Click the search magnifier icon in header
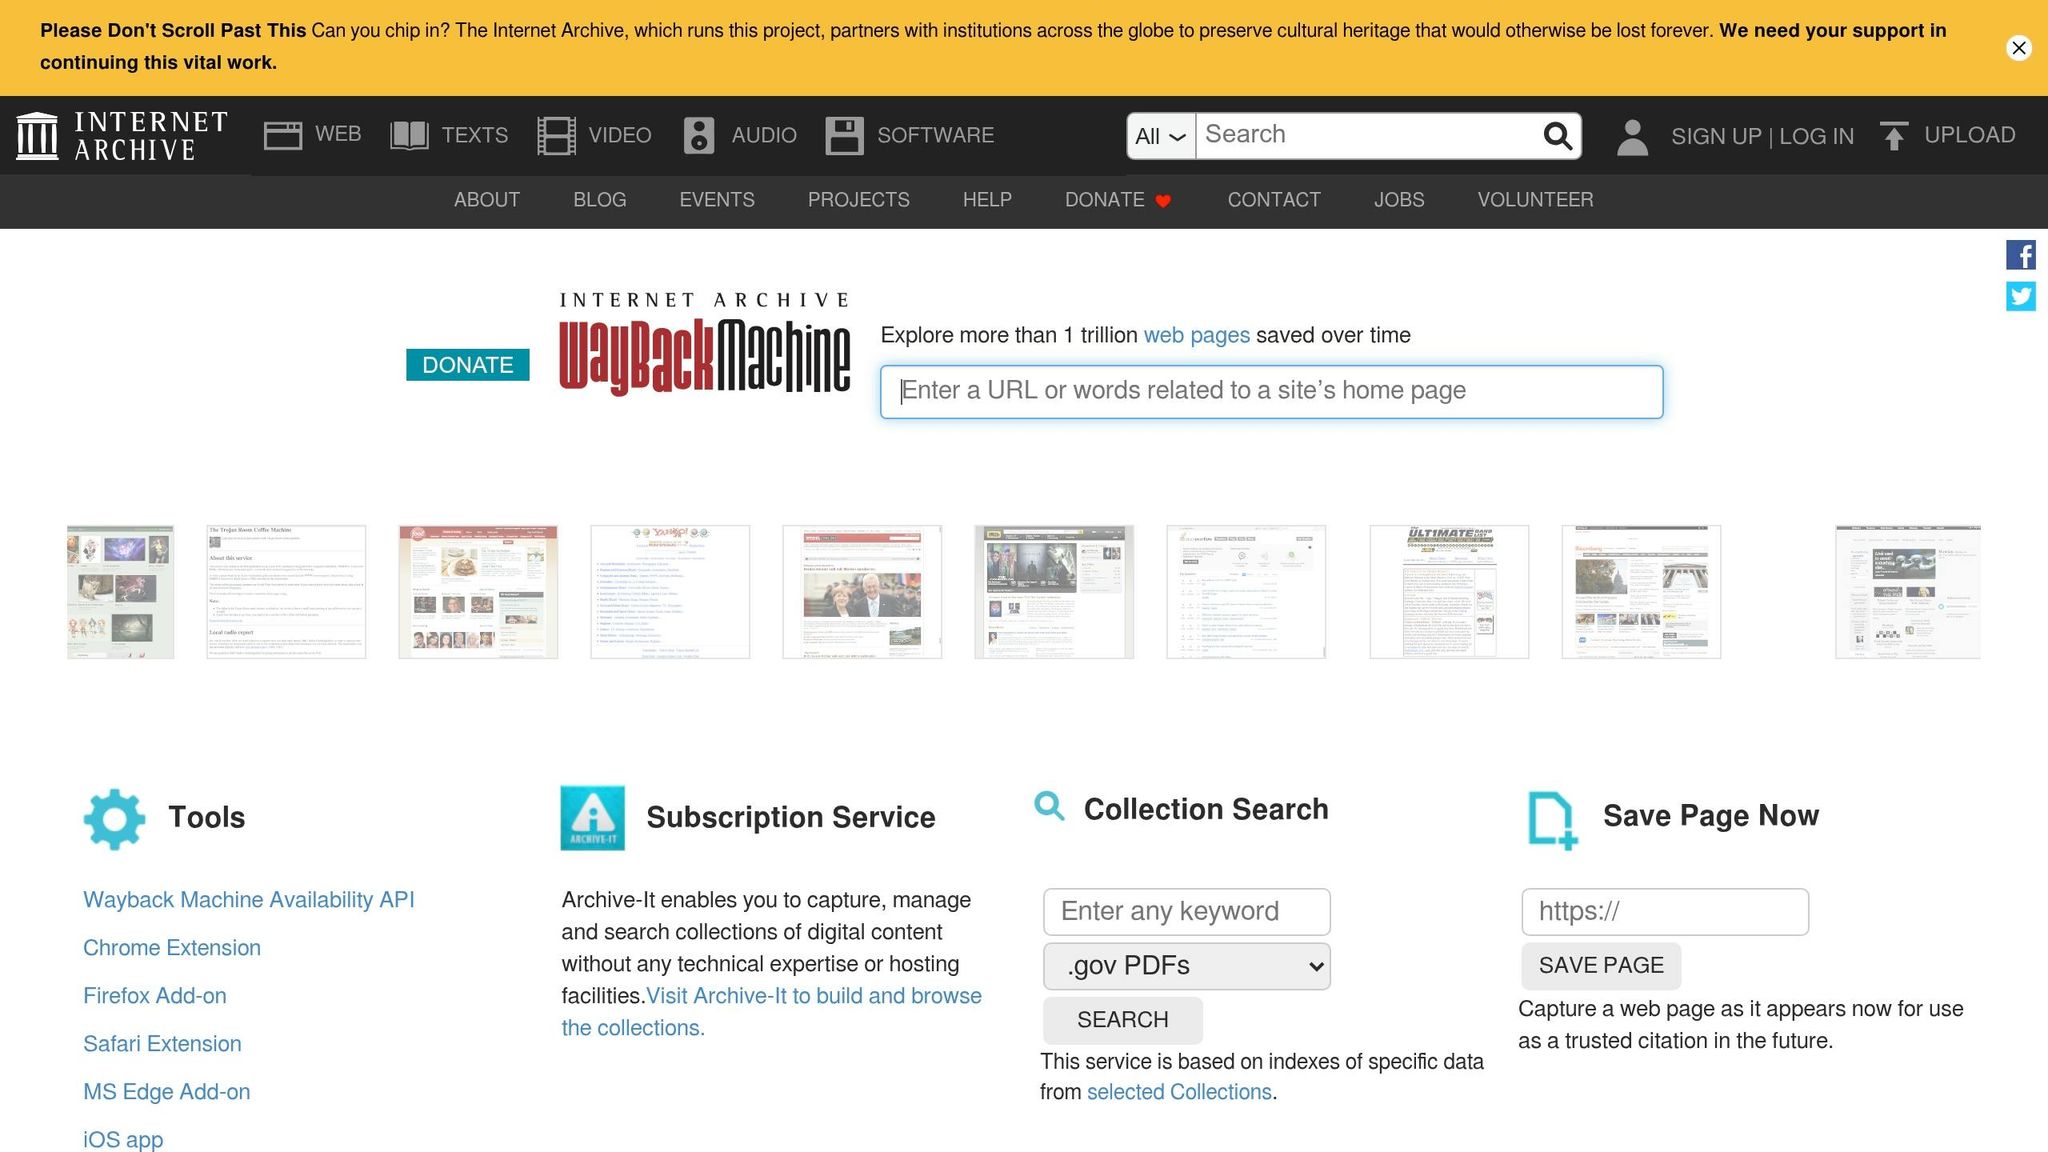This screenshot has width=2048, height=1152. (1558, 136)
